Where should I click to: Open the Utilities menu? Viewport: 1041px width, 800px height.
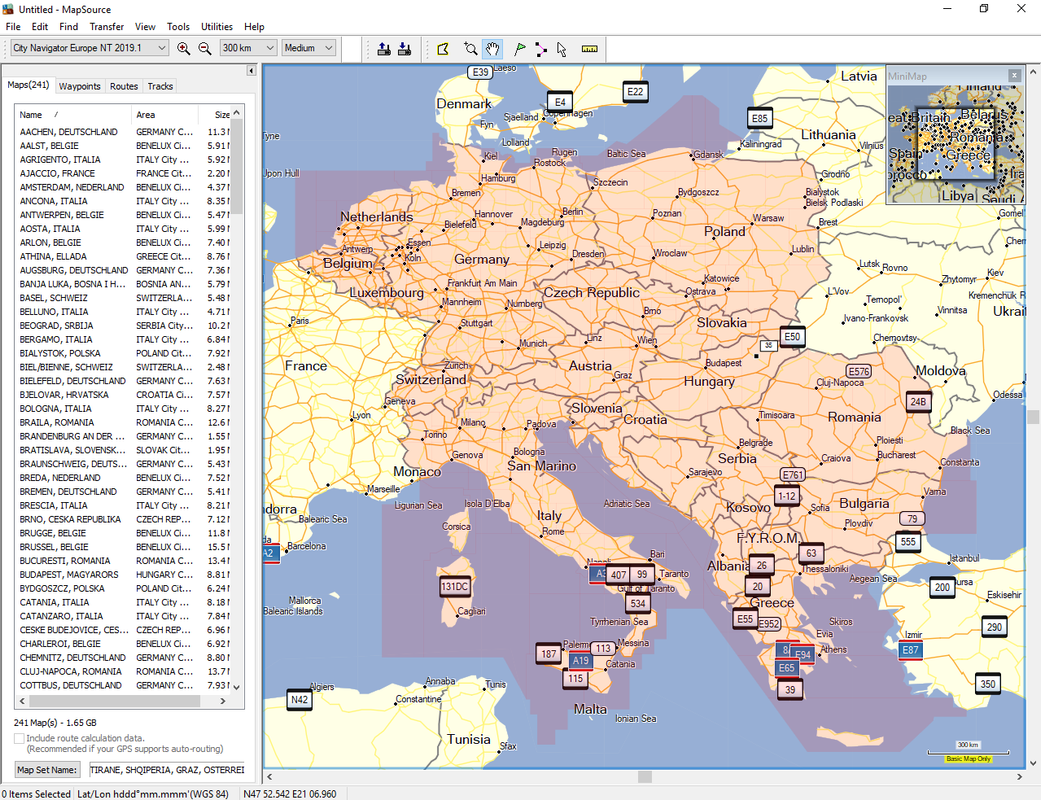pos(216,27)
